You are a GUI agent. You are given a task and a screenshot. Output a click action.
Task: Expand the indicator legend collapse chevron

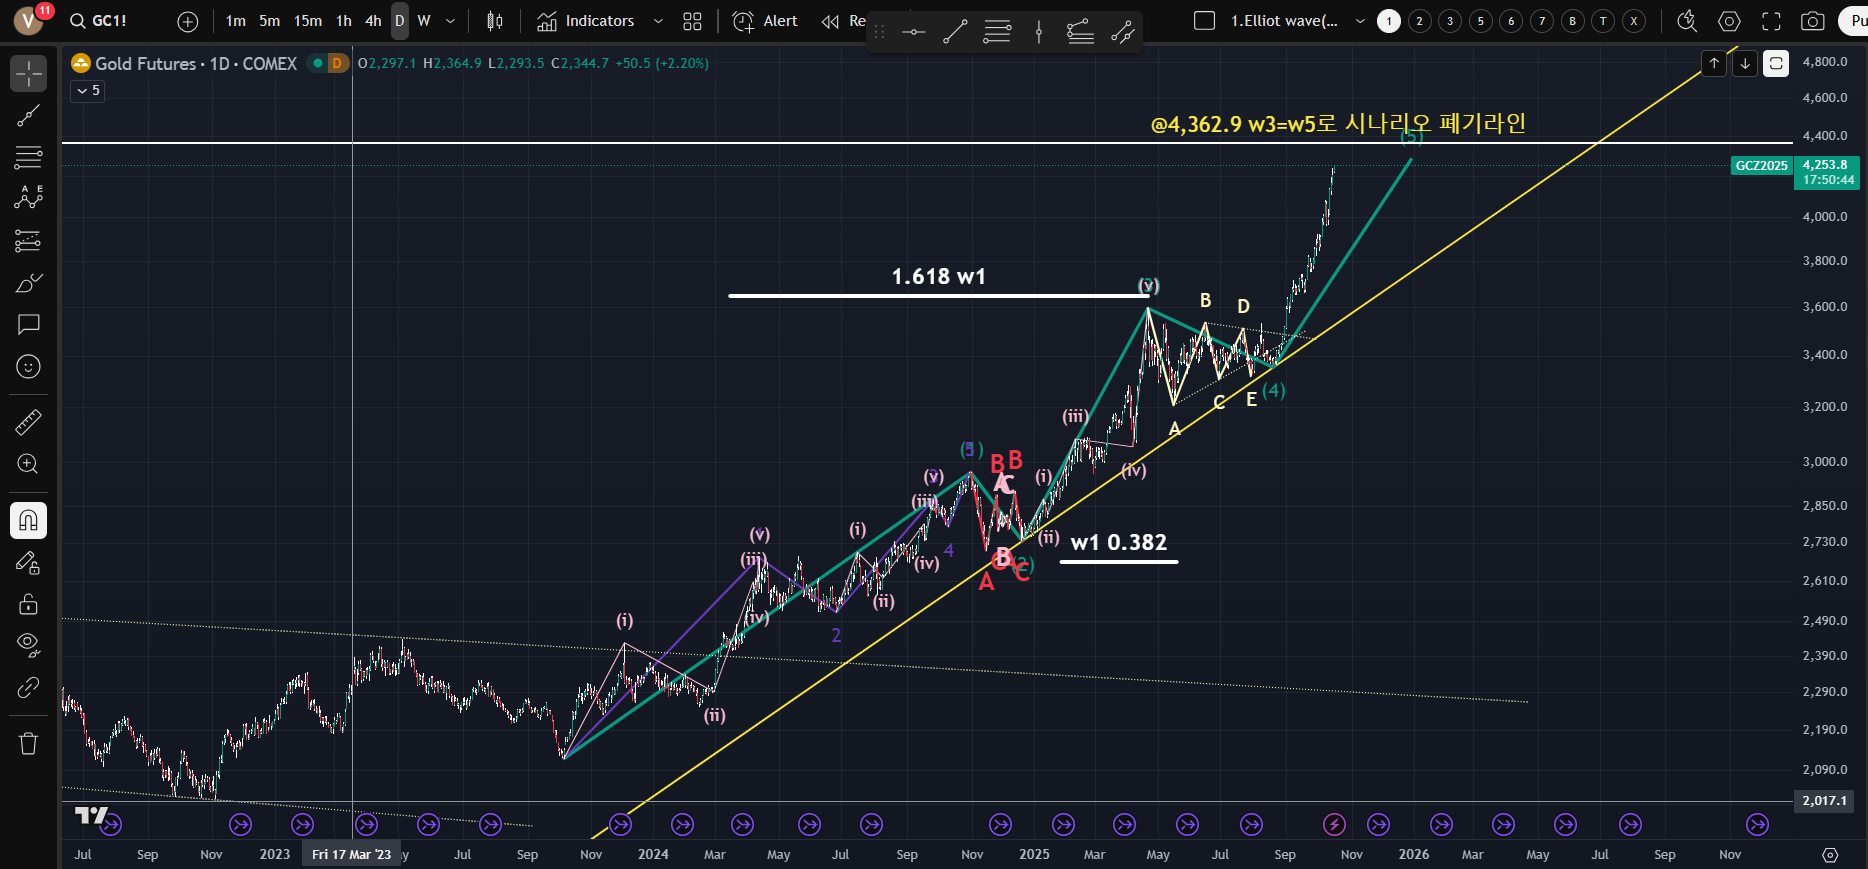[88, 90]
